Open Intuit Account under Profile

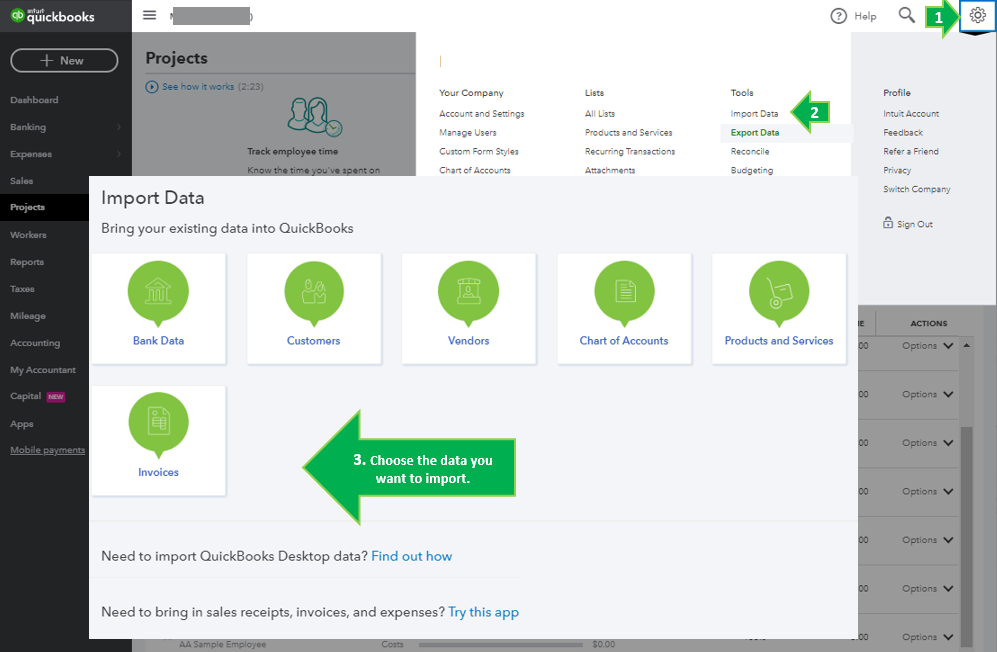pyautogui.click(x=911, y=113)
